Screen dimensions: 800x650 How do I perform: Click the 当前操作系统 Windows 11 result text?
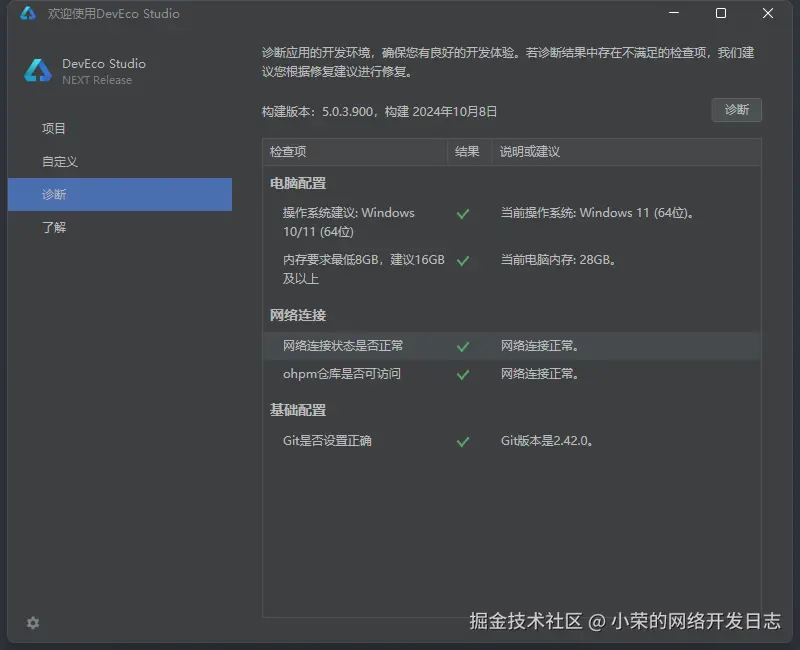click(597, 213)
